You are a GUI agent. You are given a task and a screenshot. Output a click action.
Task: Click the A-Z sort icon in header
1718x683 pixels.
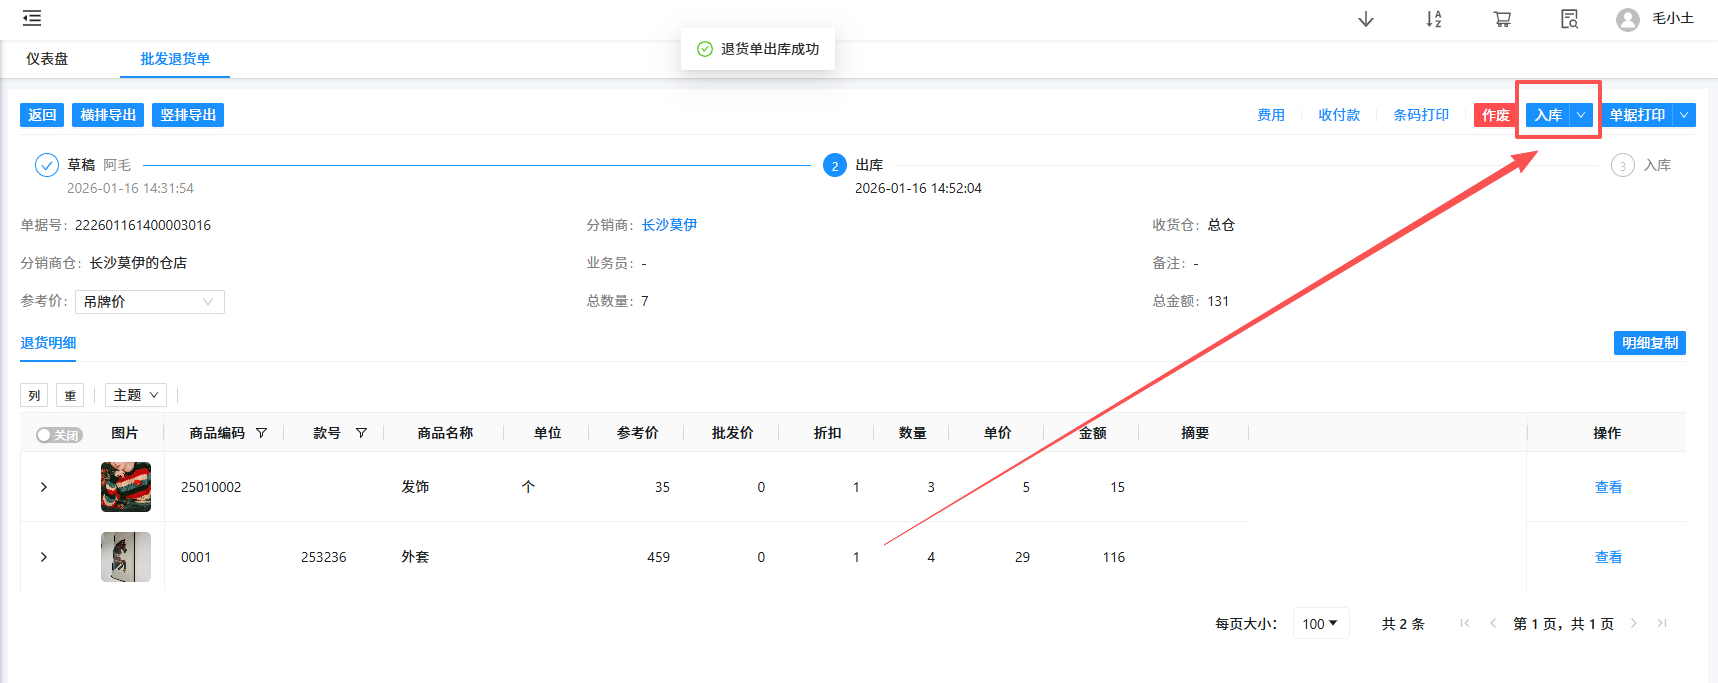(1433, 19)
